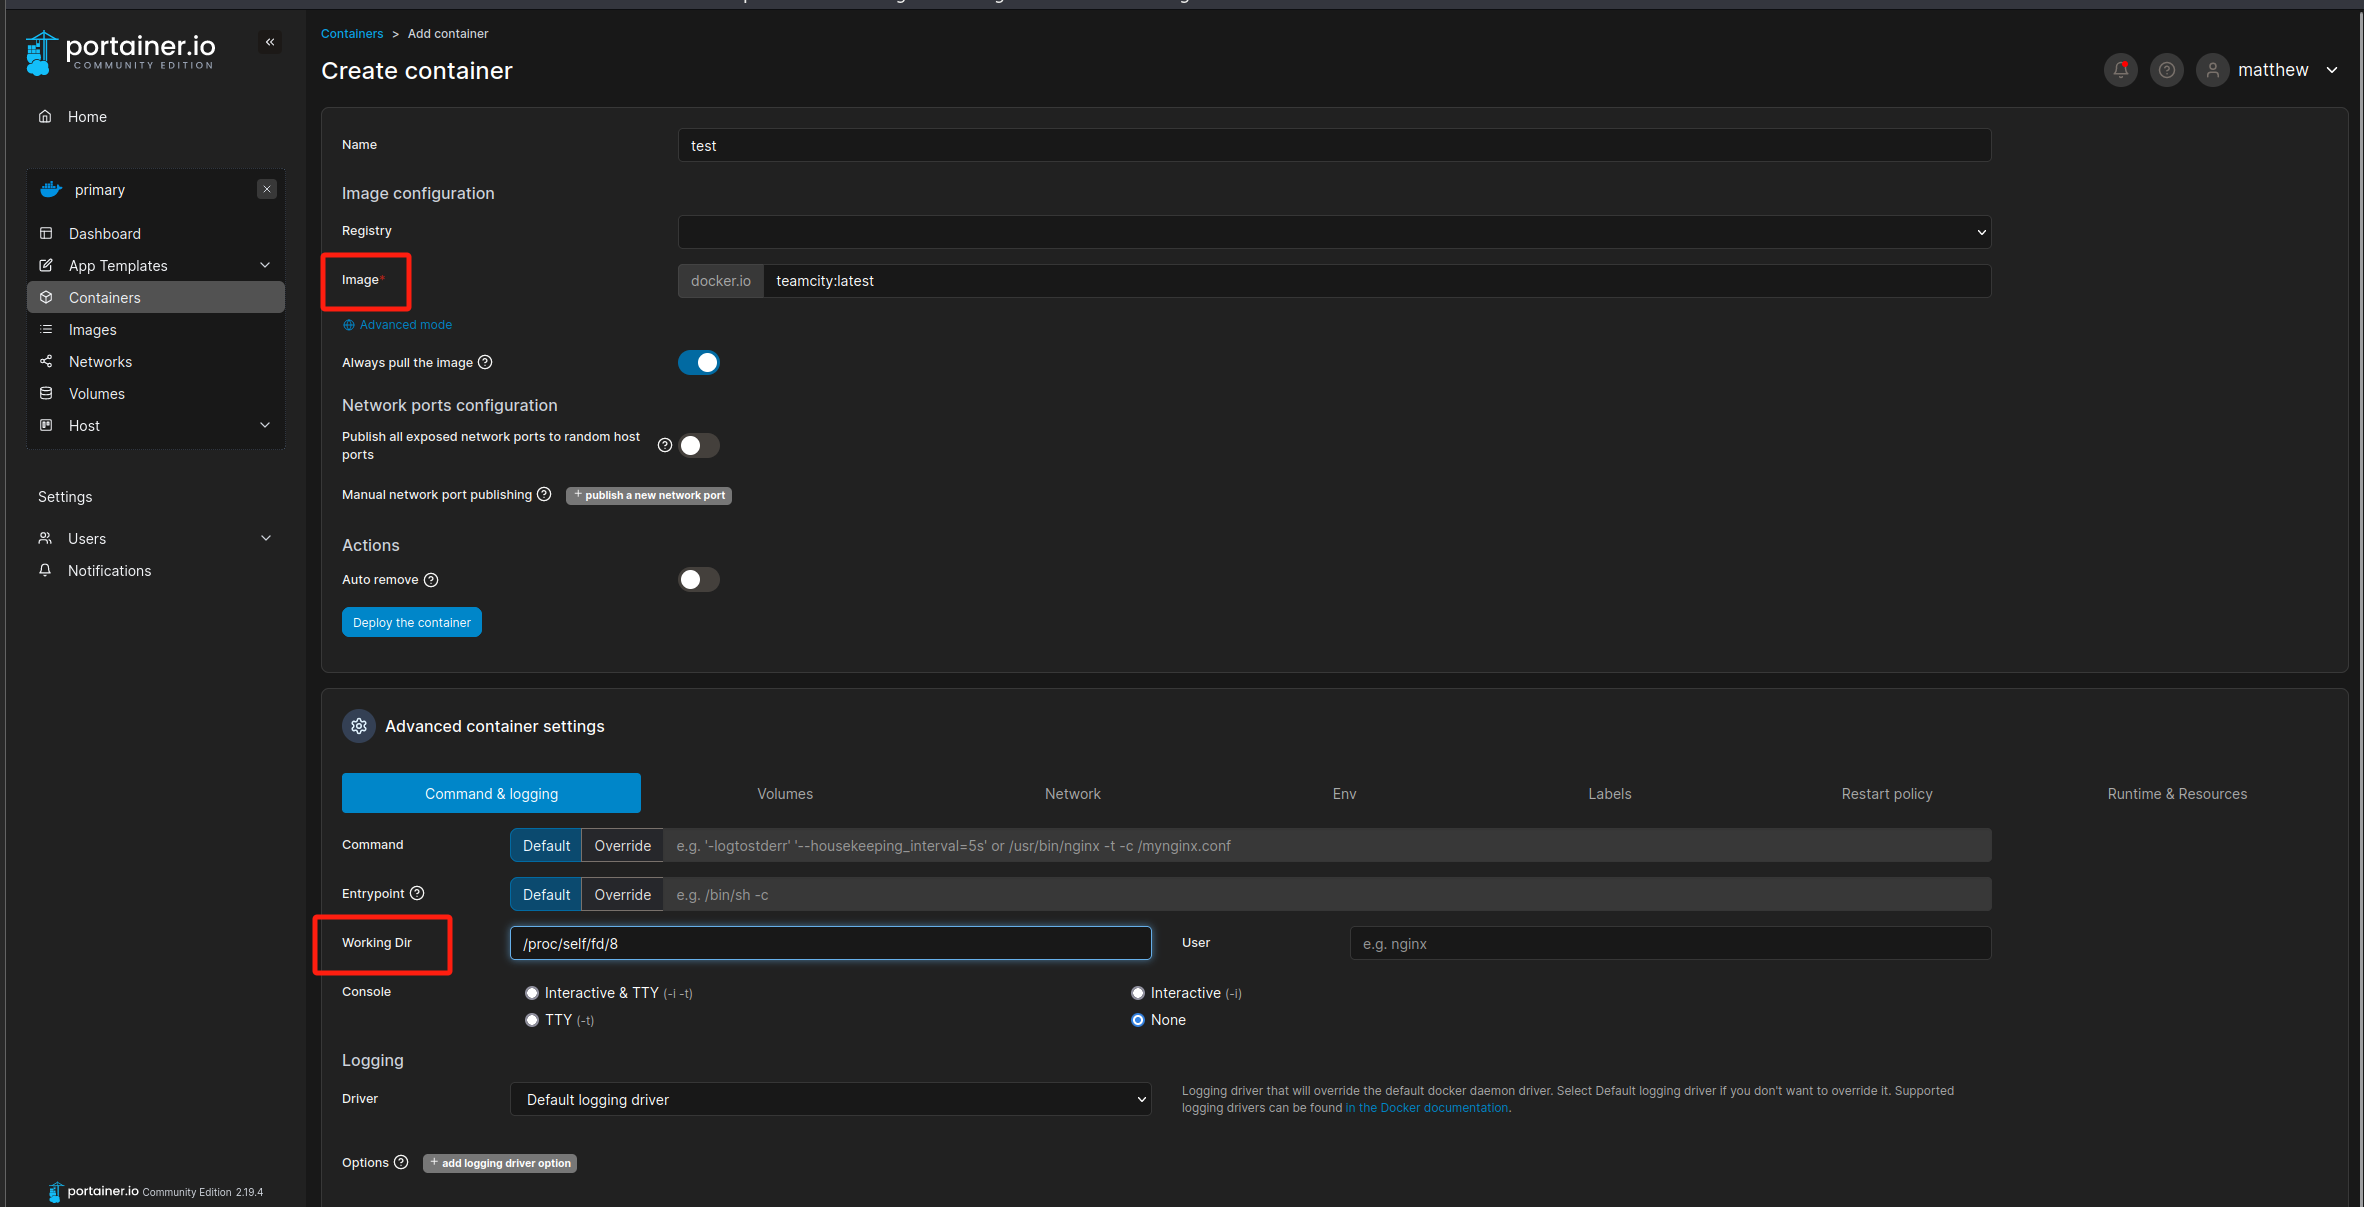Collapse the sidebar with double-chevron icon
The image size is (2364, 1207).
[x=270, y=42]
